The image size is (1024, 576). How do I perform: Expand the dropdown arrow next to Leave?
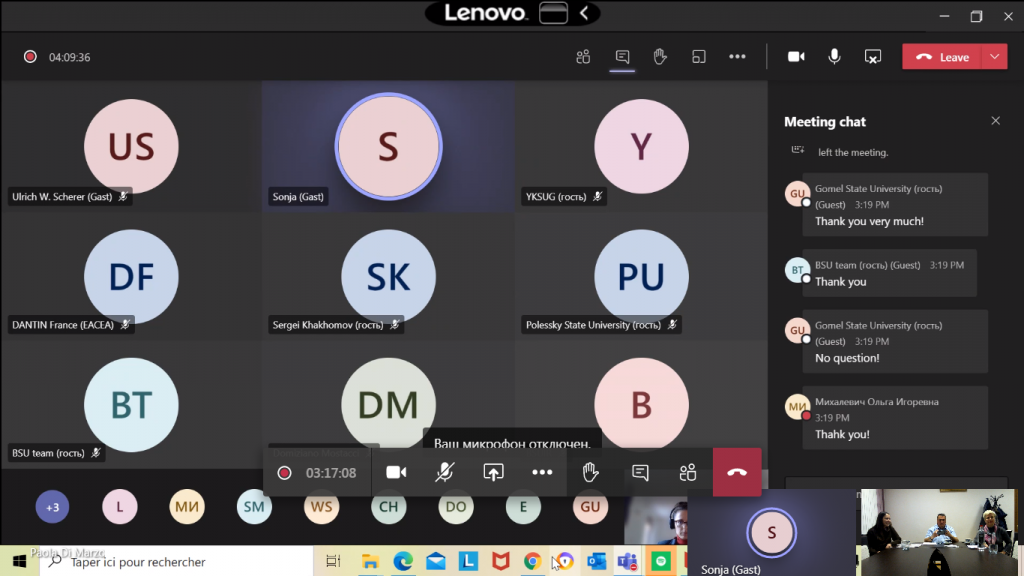click(x=994, y=57)
